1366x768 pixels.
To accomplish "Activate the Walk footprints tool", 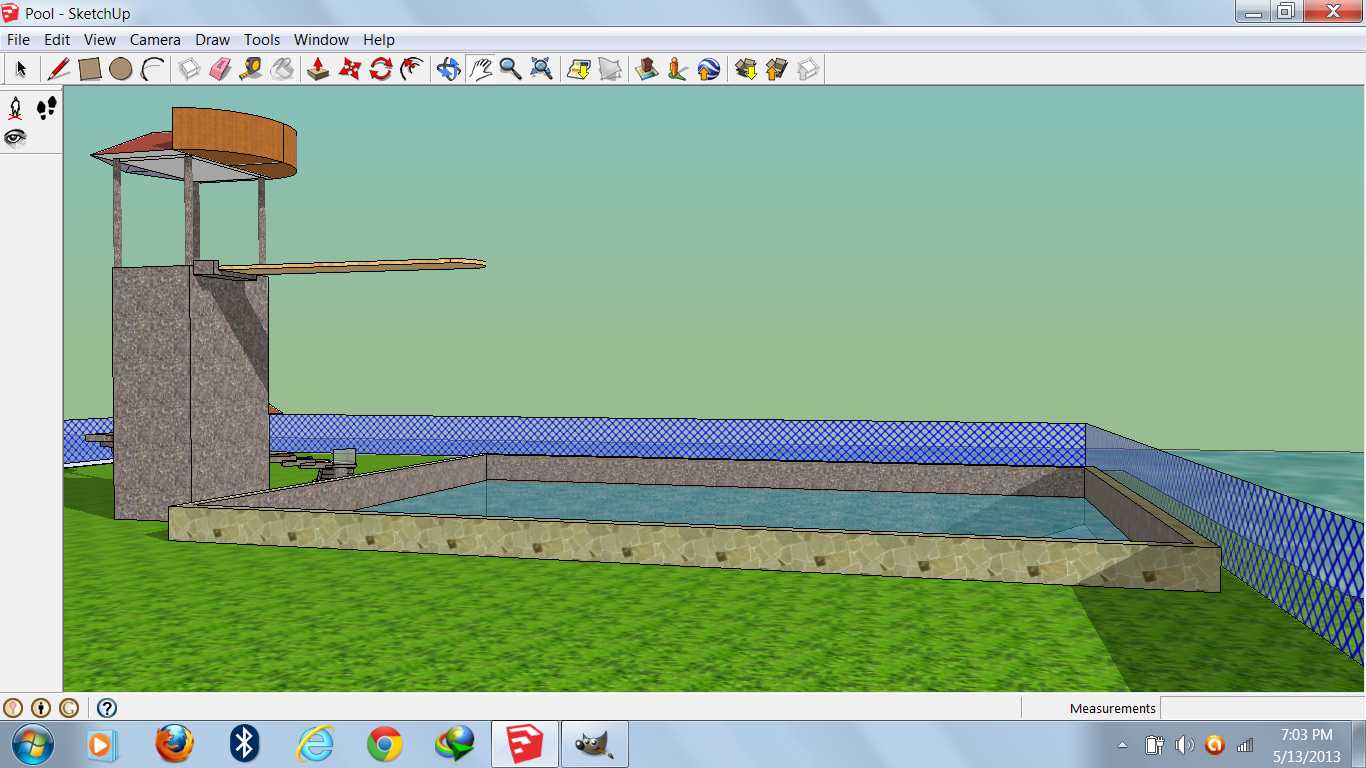I will tap(46, 108).
